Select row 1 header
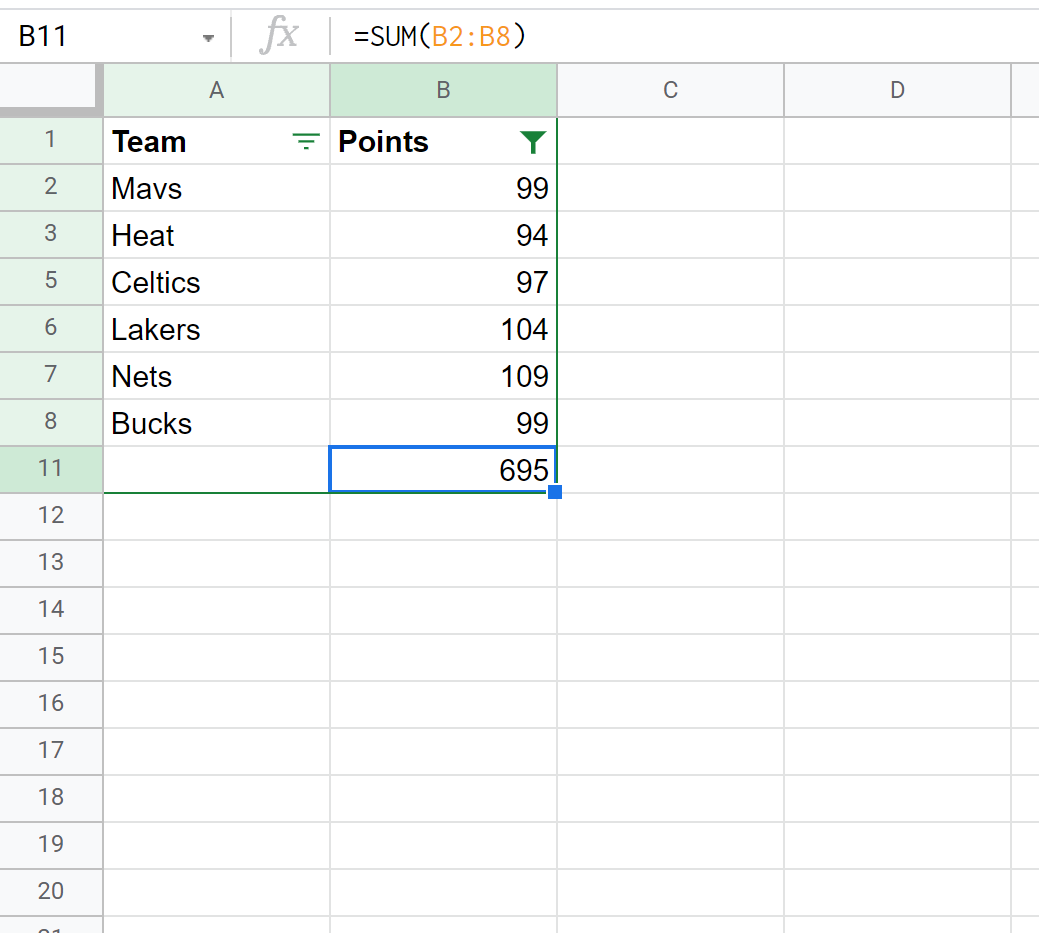This screenshot has width=1039, height=933. pyautogui.click(x=51, y=140)
